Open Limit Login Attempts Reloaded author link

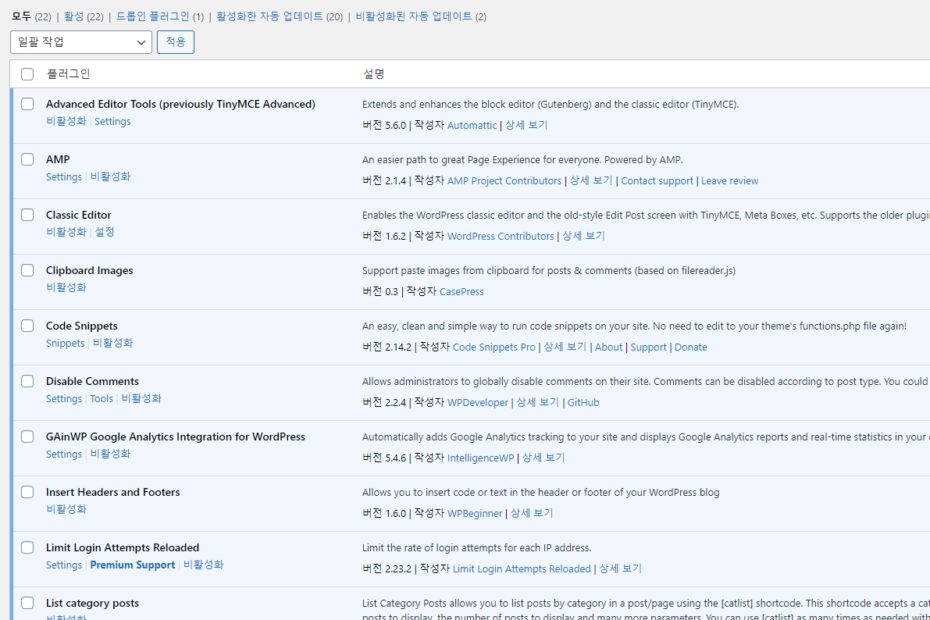(521, 569)
